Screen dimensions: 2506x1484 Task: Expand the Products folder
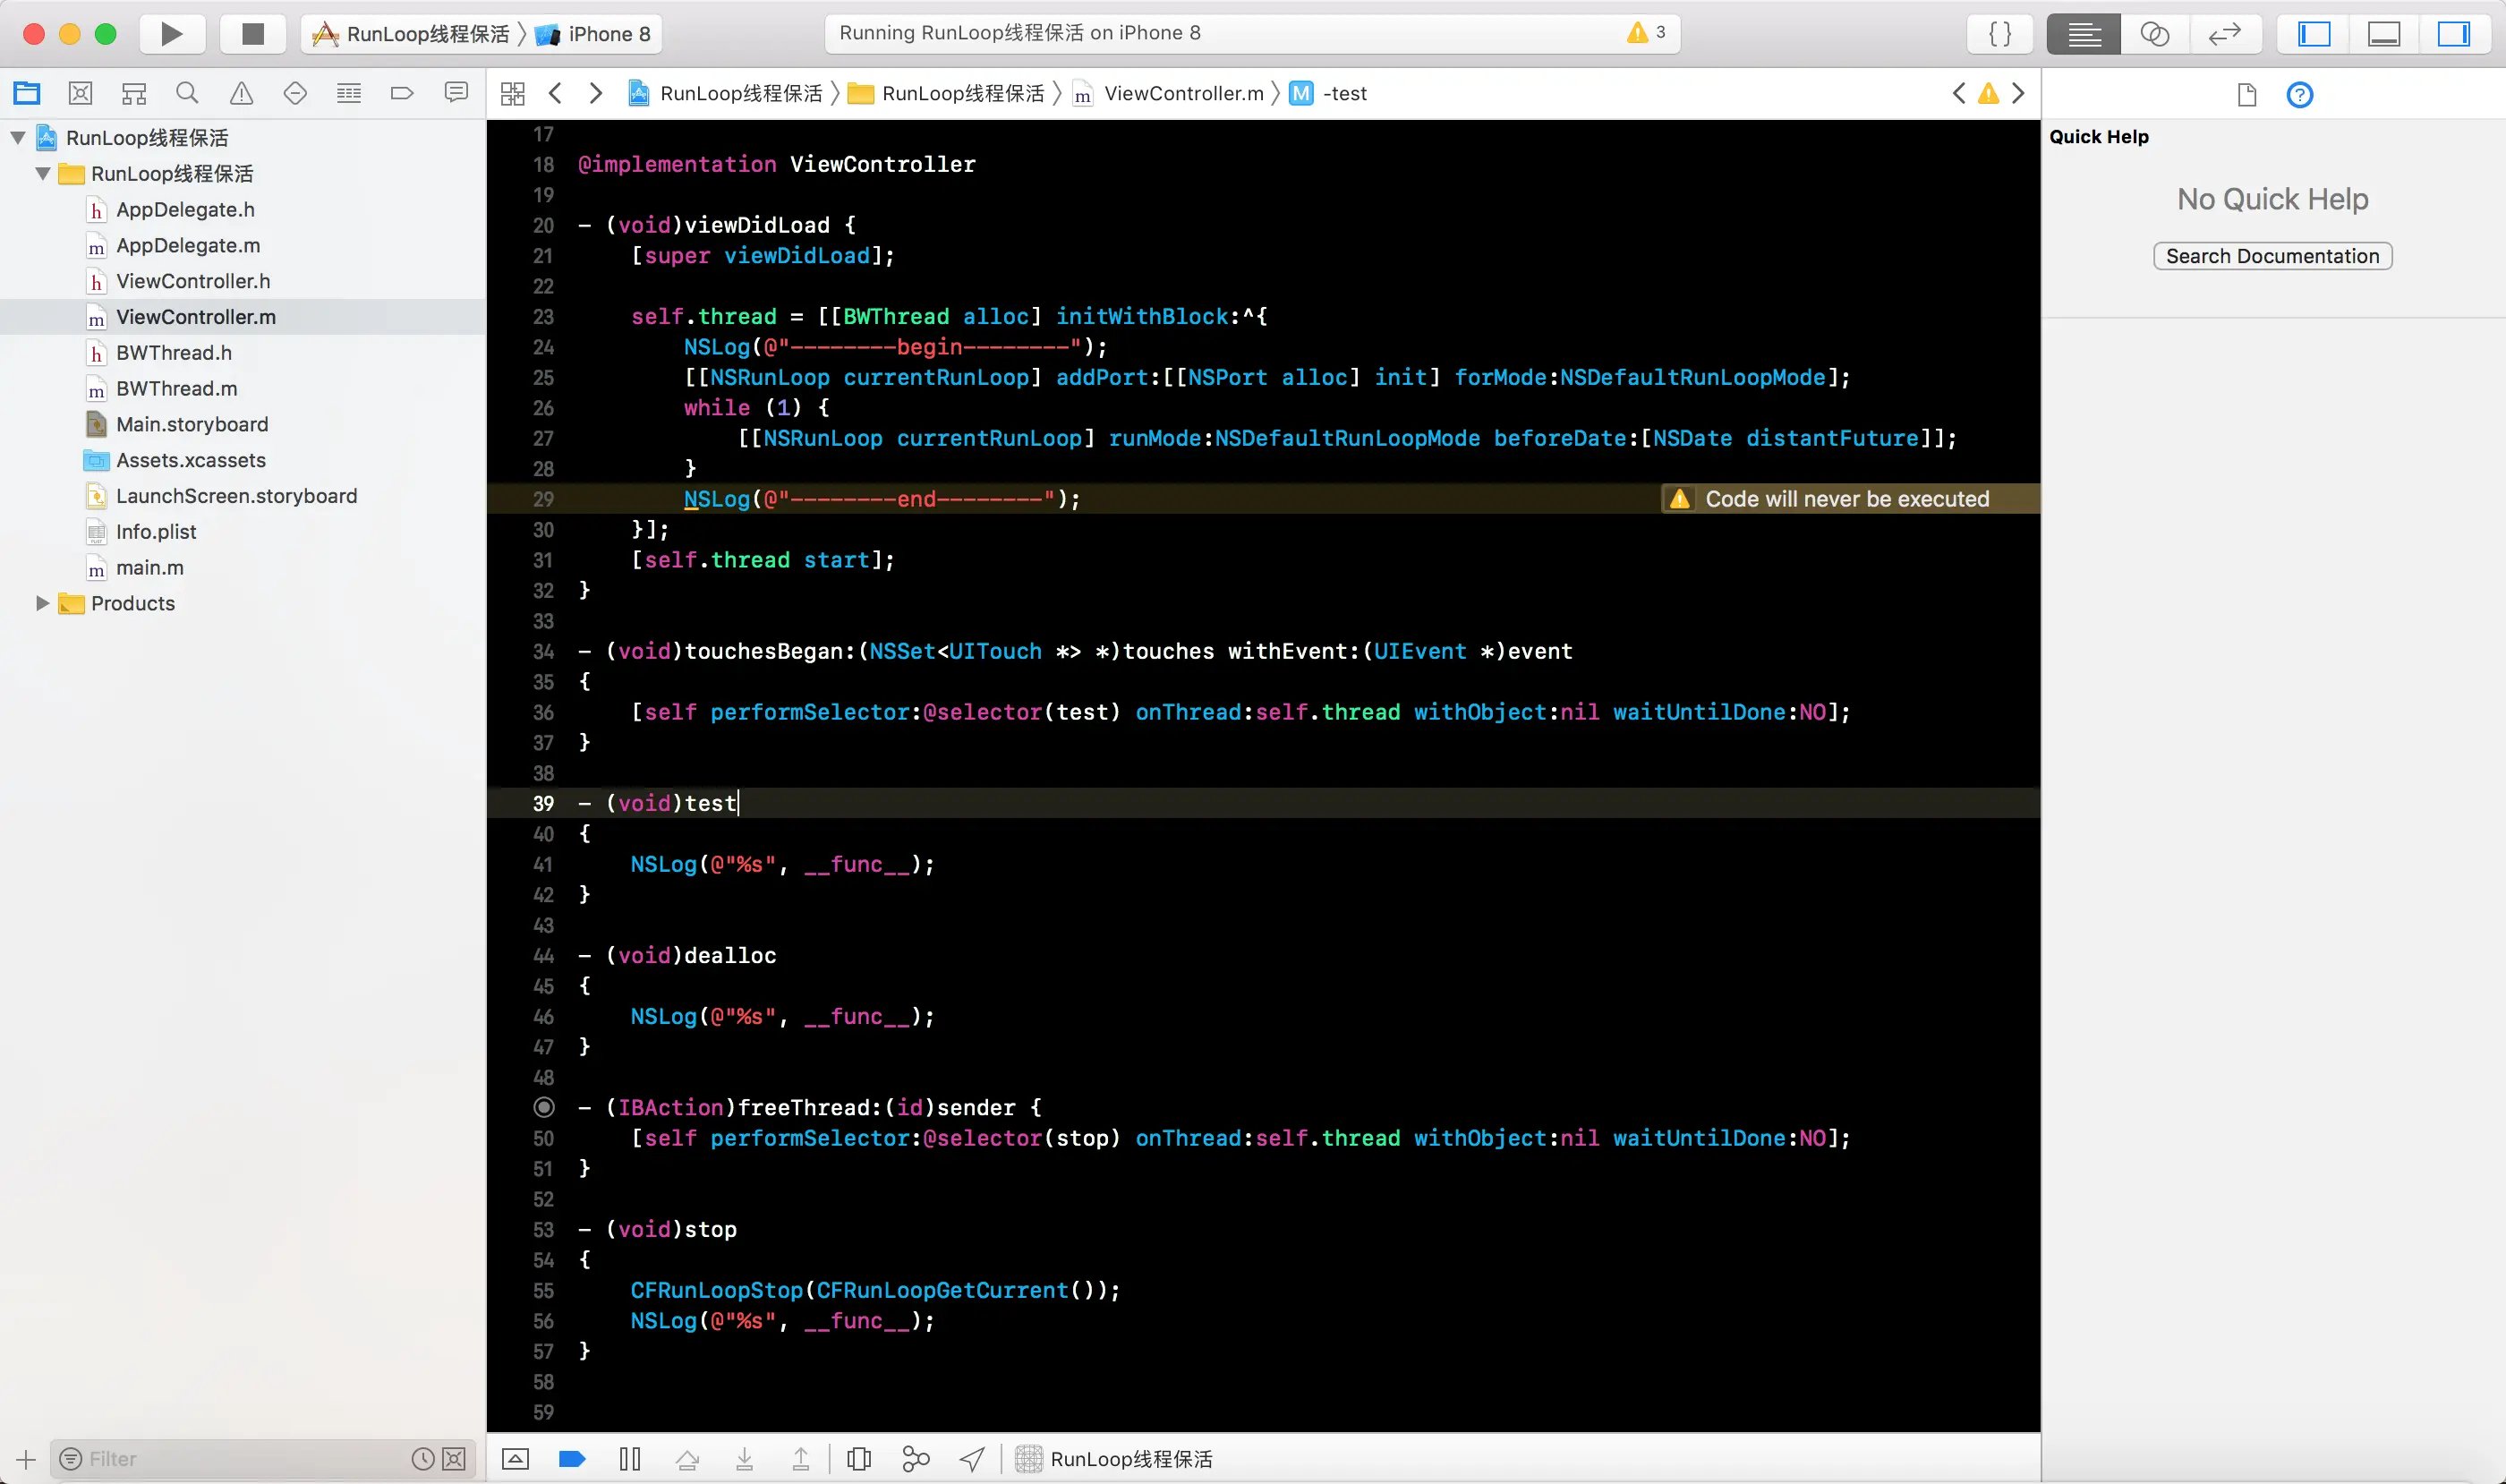[x=42, y=603]
